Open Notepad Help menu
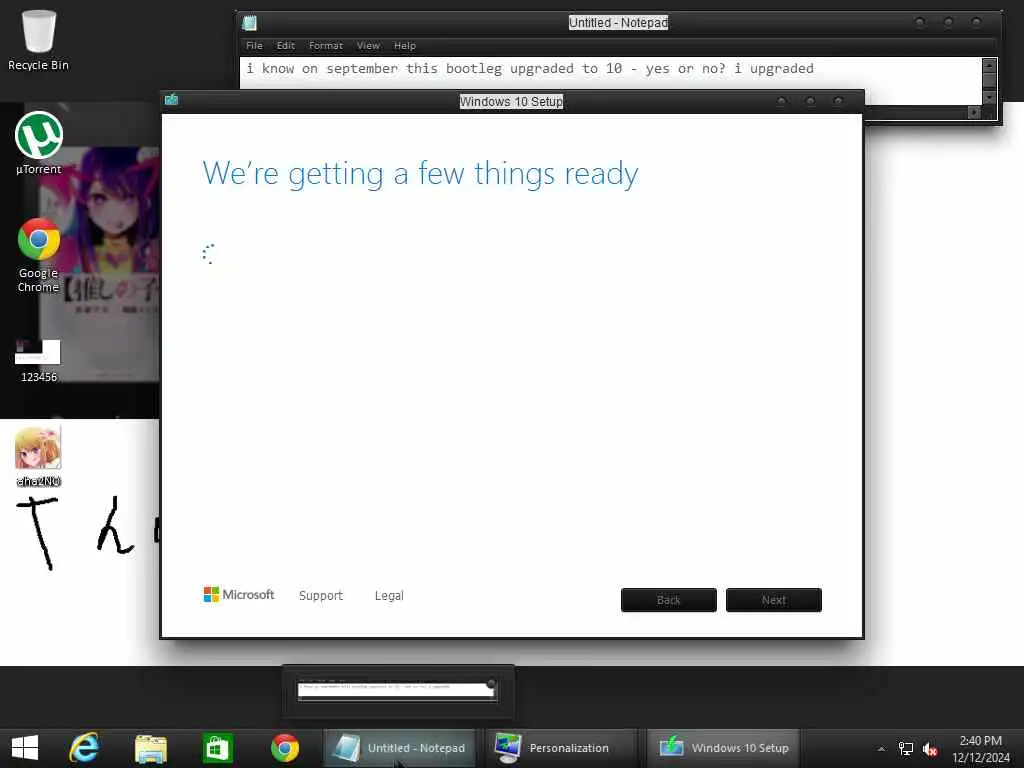Image resolution: width=1024 pixels, height=768 pixels. (405, 46)
